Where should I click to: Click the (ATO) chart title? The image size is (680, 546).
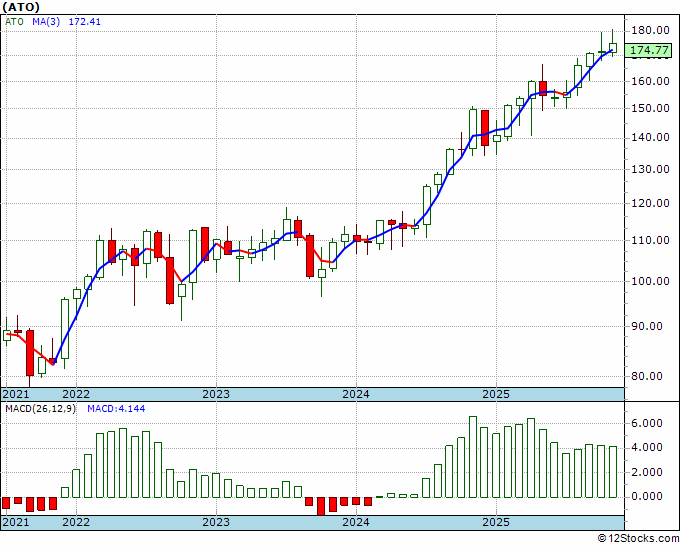tap(21, 7)
